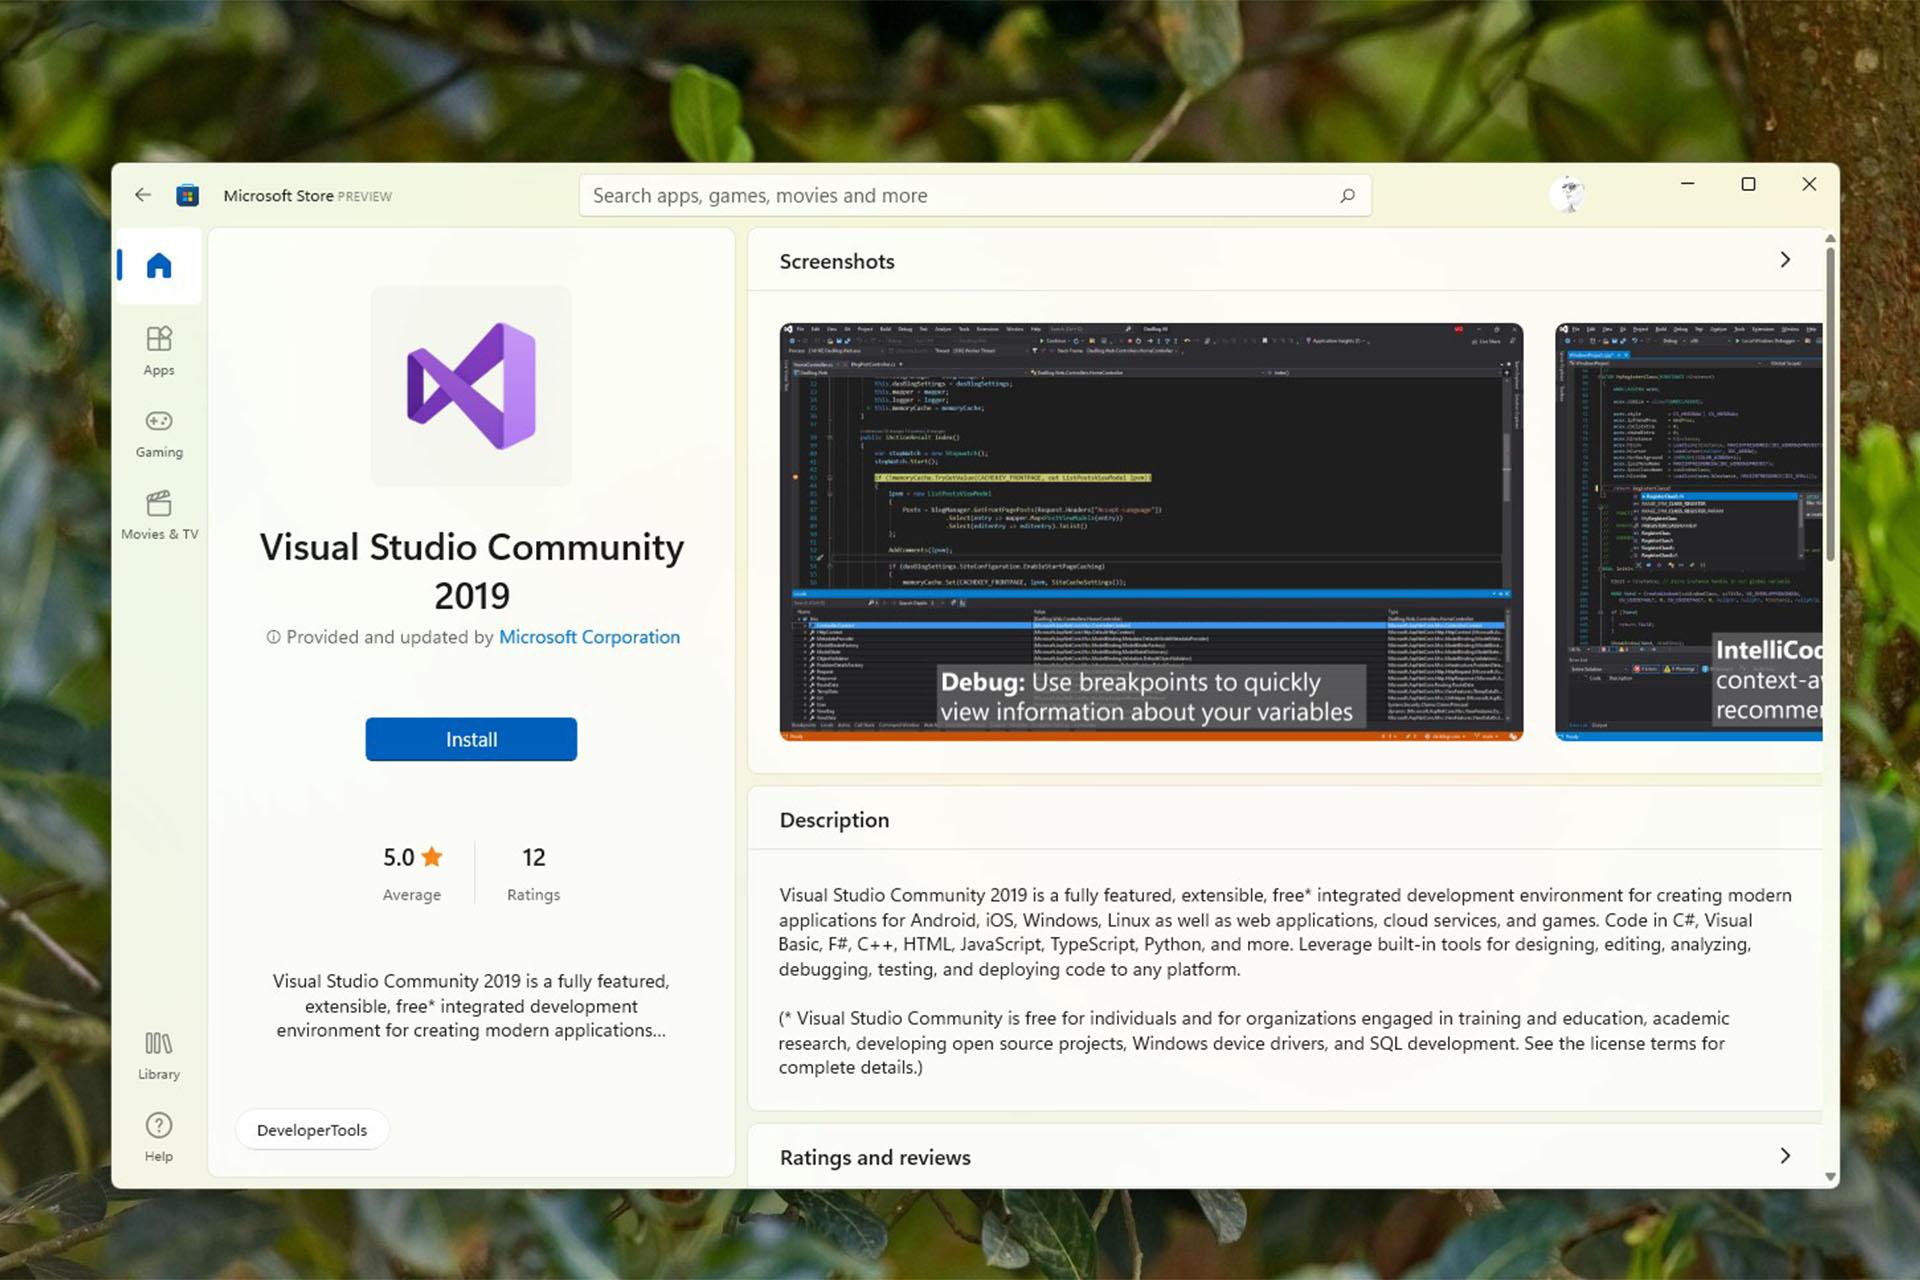Click the page vertical scrollbar
1920x1280 pixels.
coord(1830,405)
